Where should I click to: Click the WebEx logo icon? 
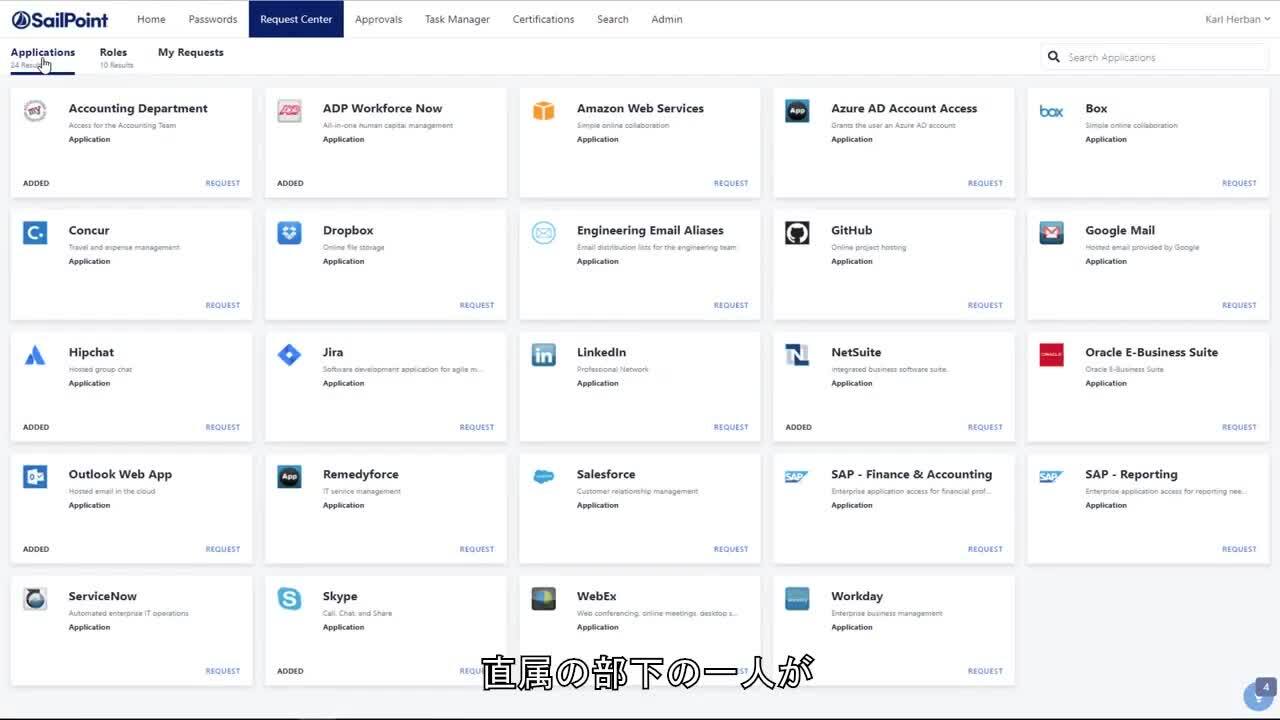point(543,599)
